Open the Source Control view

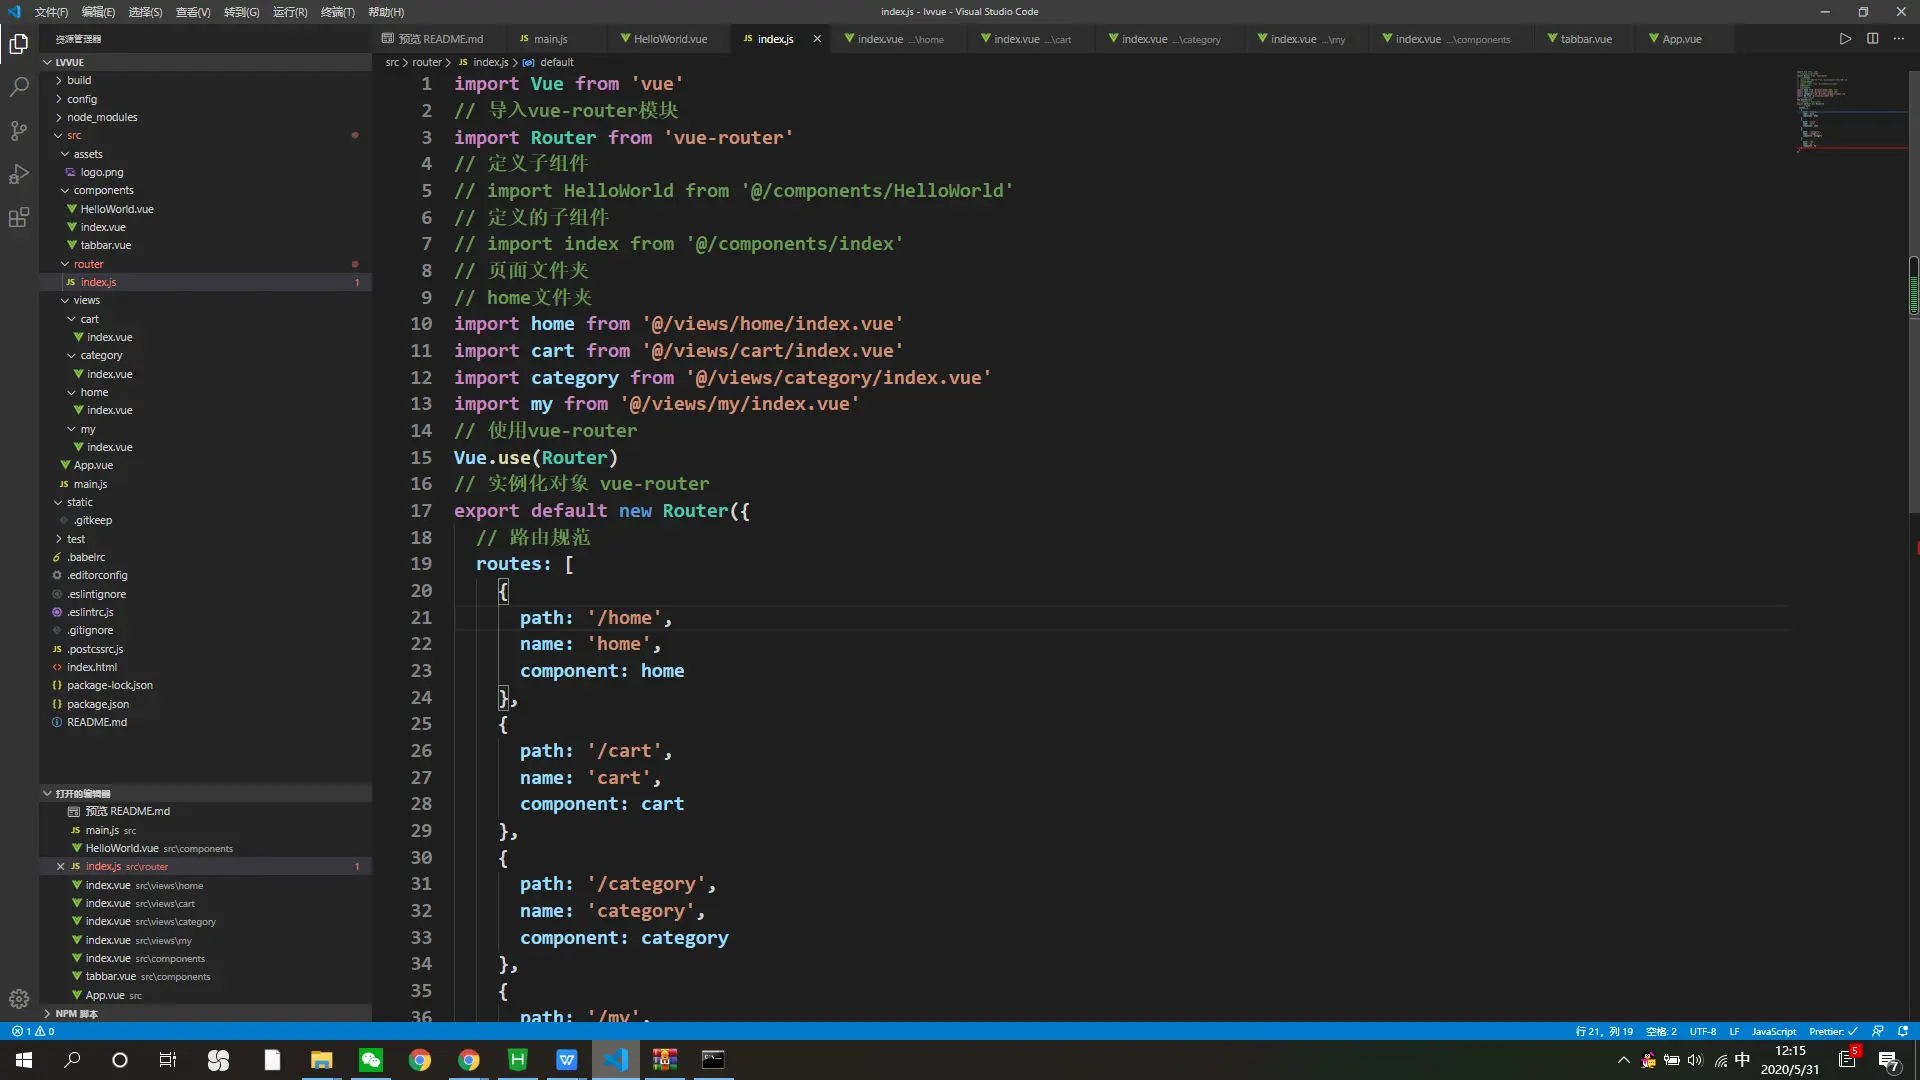[x=19, y=131]
